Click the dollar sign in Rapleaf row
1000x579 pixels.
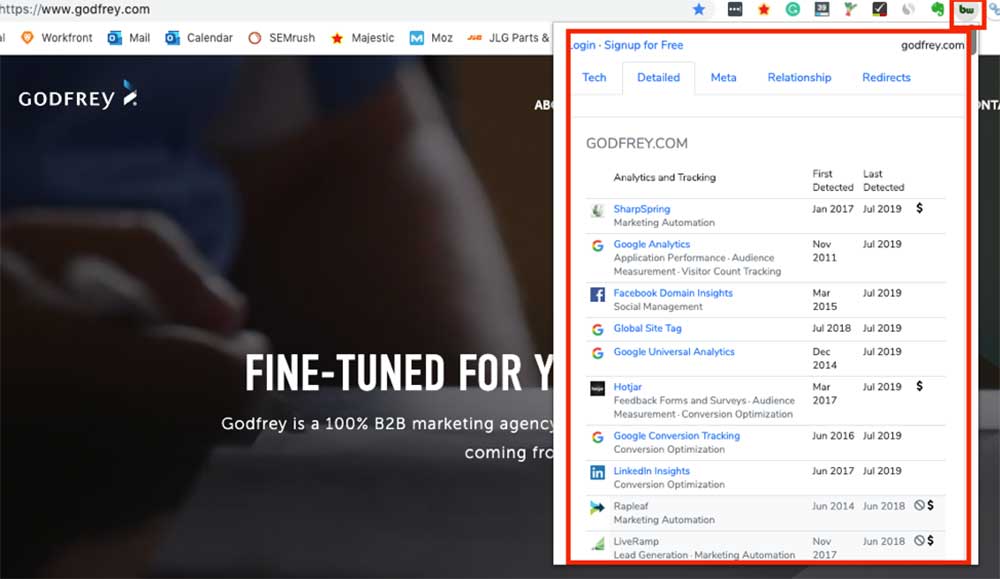(x=930, y=505)
